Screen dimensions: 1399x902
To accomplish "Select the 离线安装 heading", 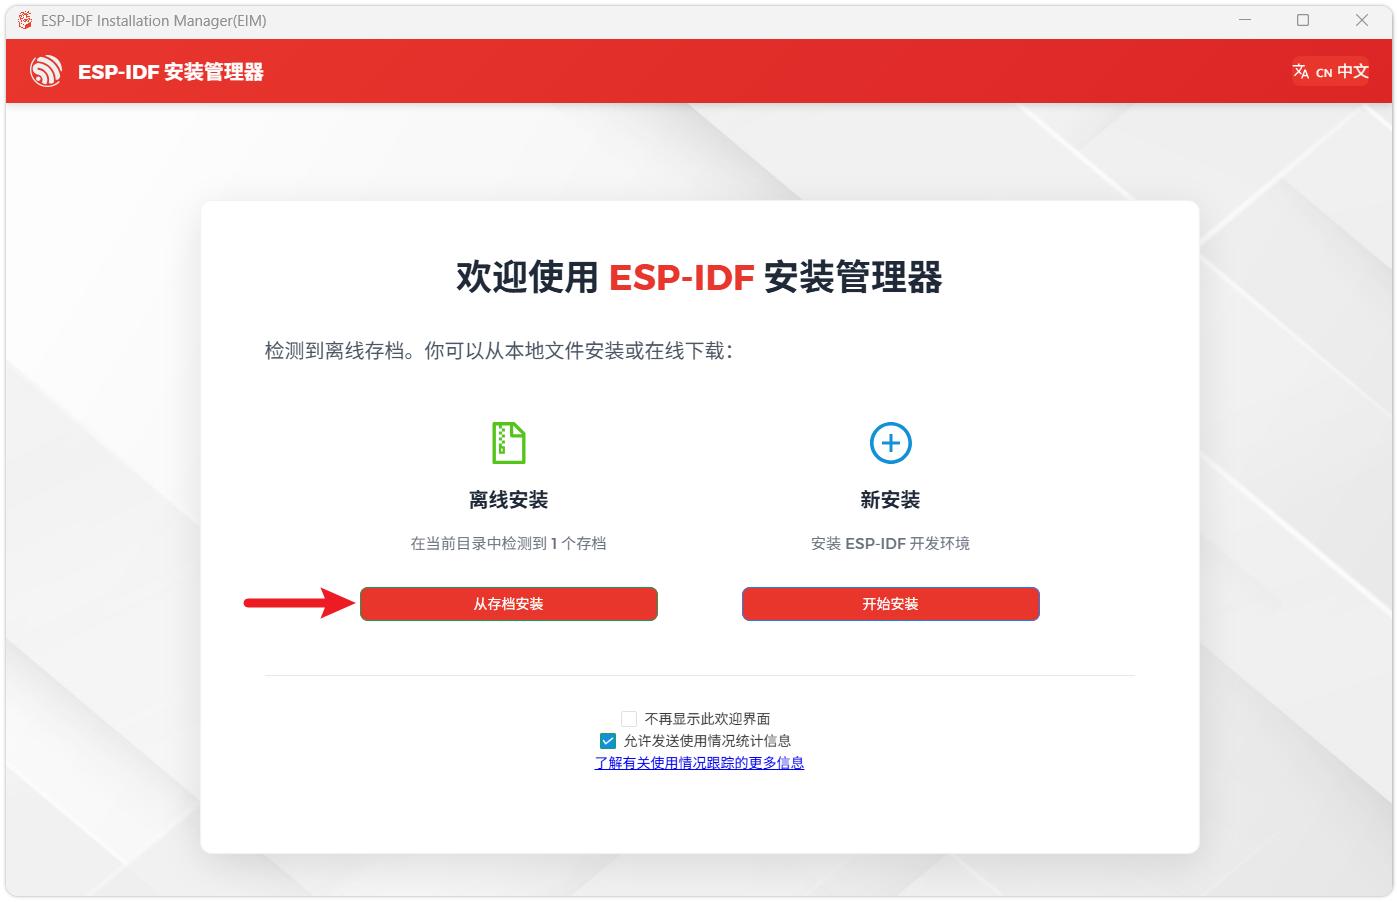I will point(508,500).
